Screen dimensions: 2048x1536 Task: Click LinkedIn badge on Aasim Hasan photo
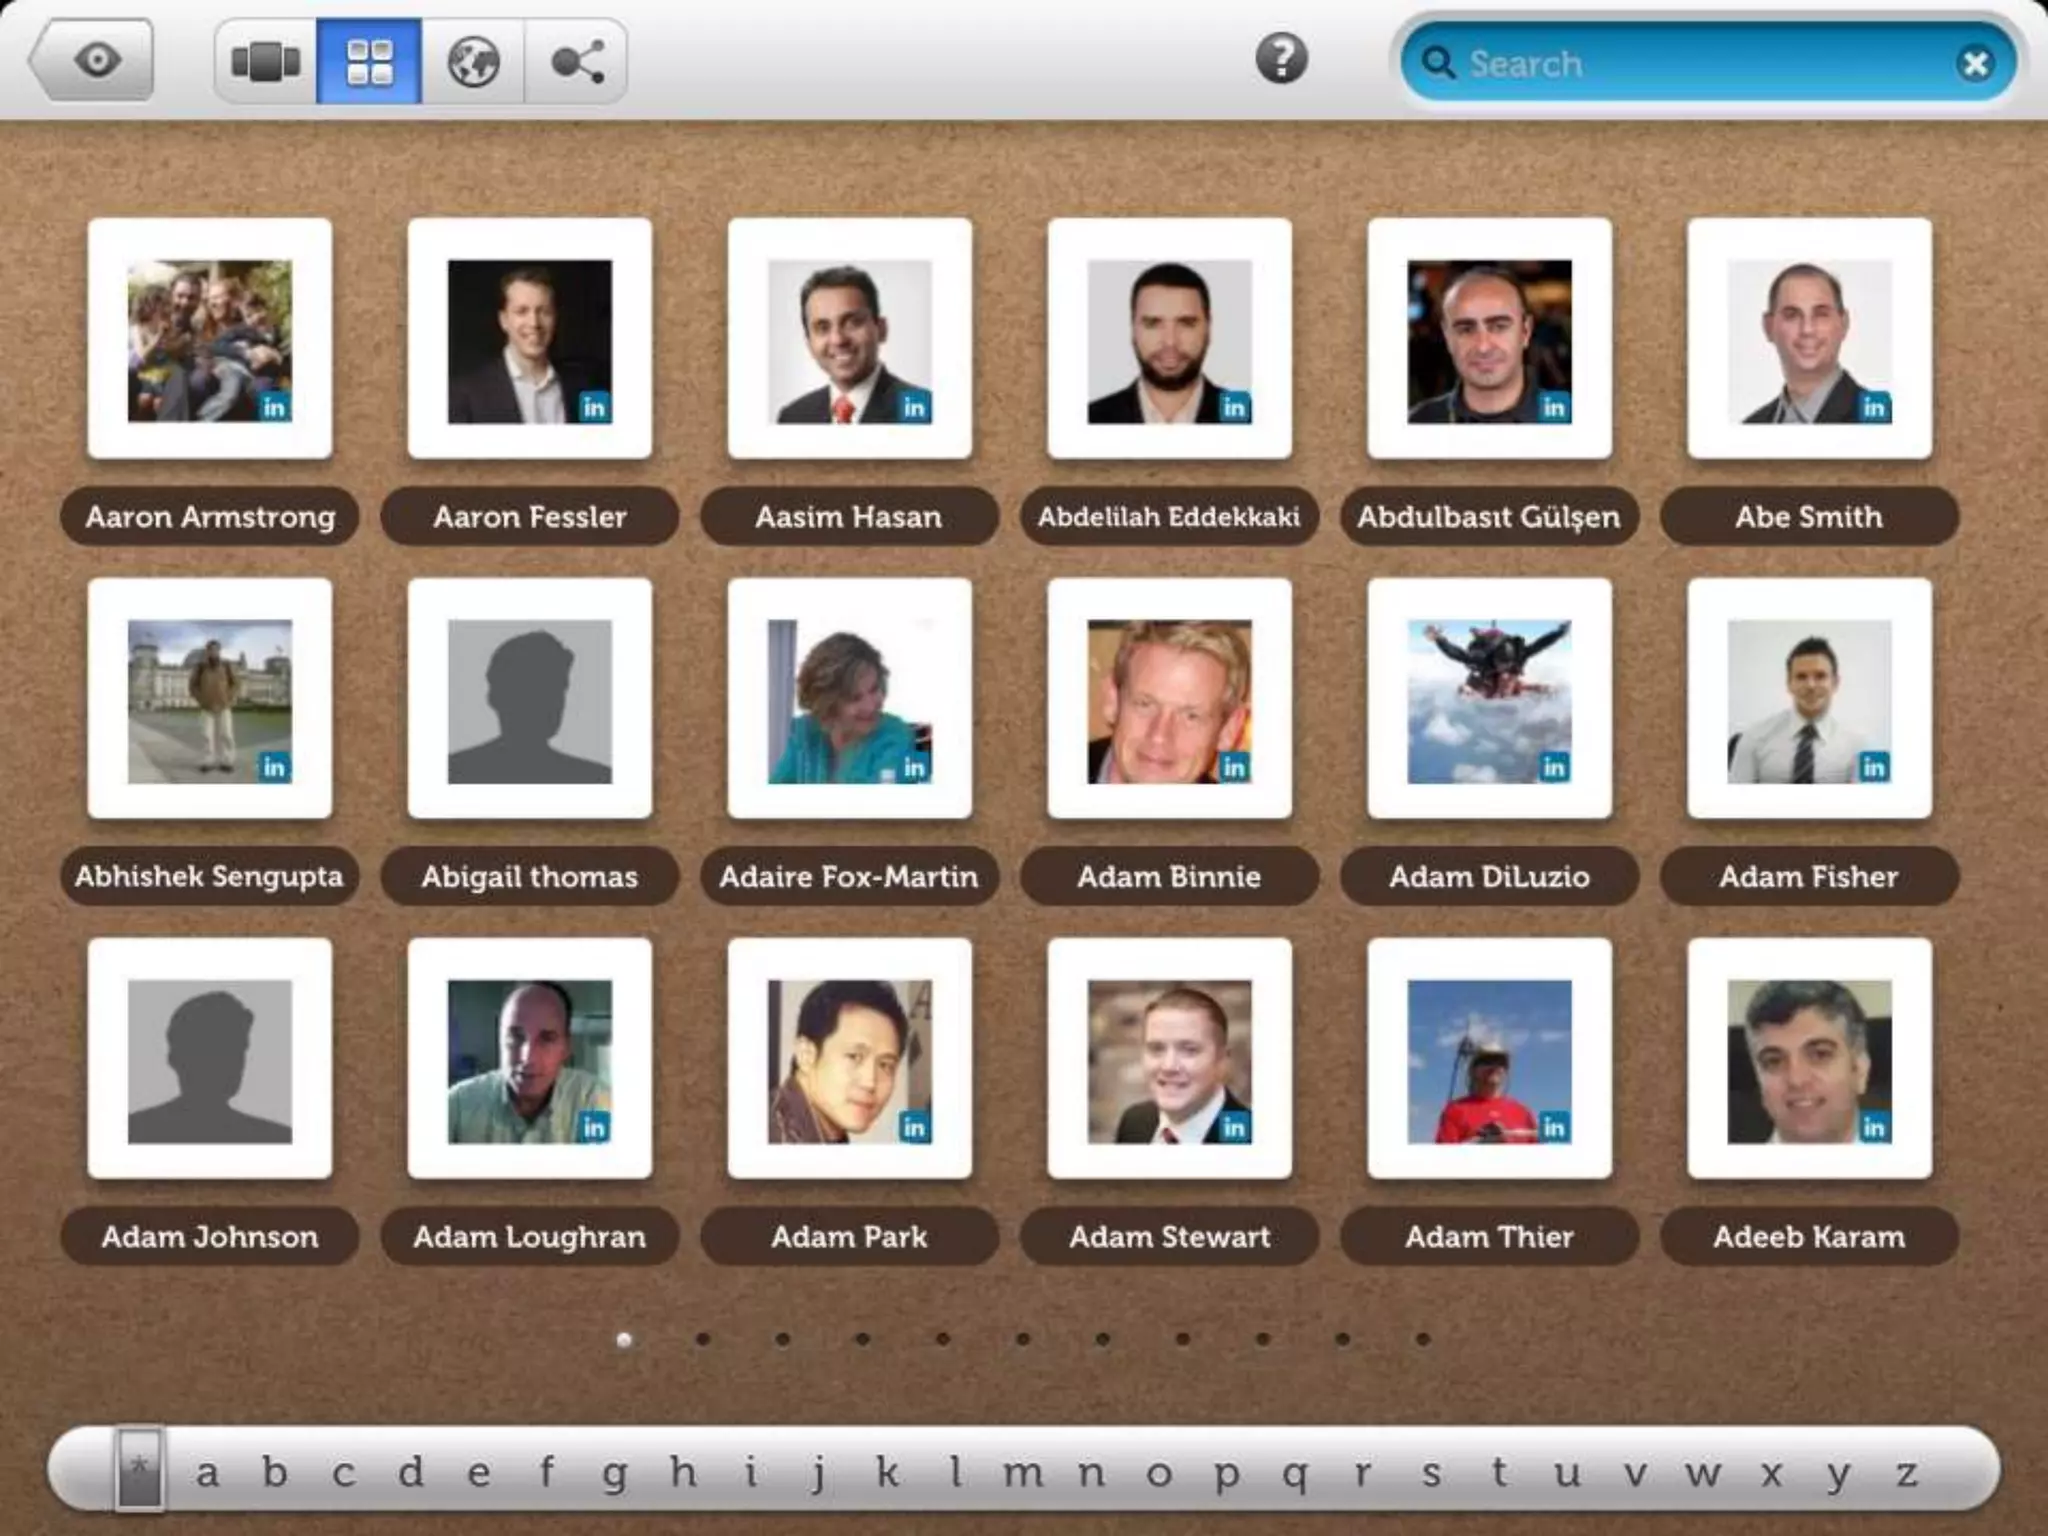tap(914, 407)
